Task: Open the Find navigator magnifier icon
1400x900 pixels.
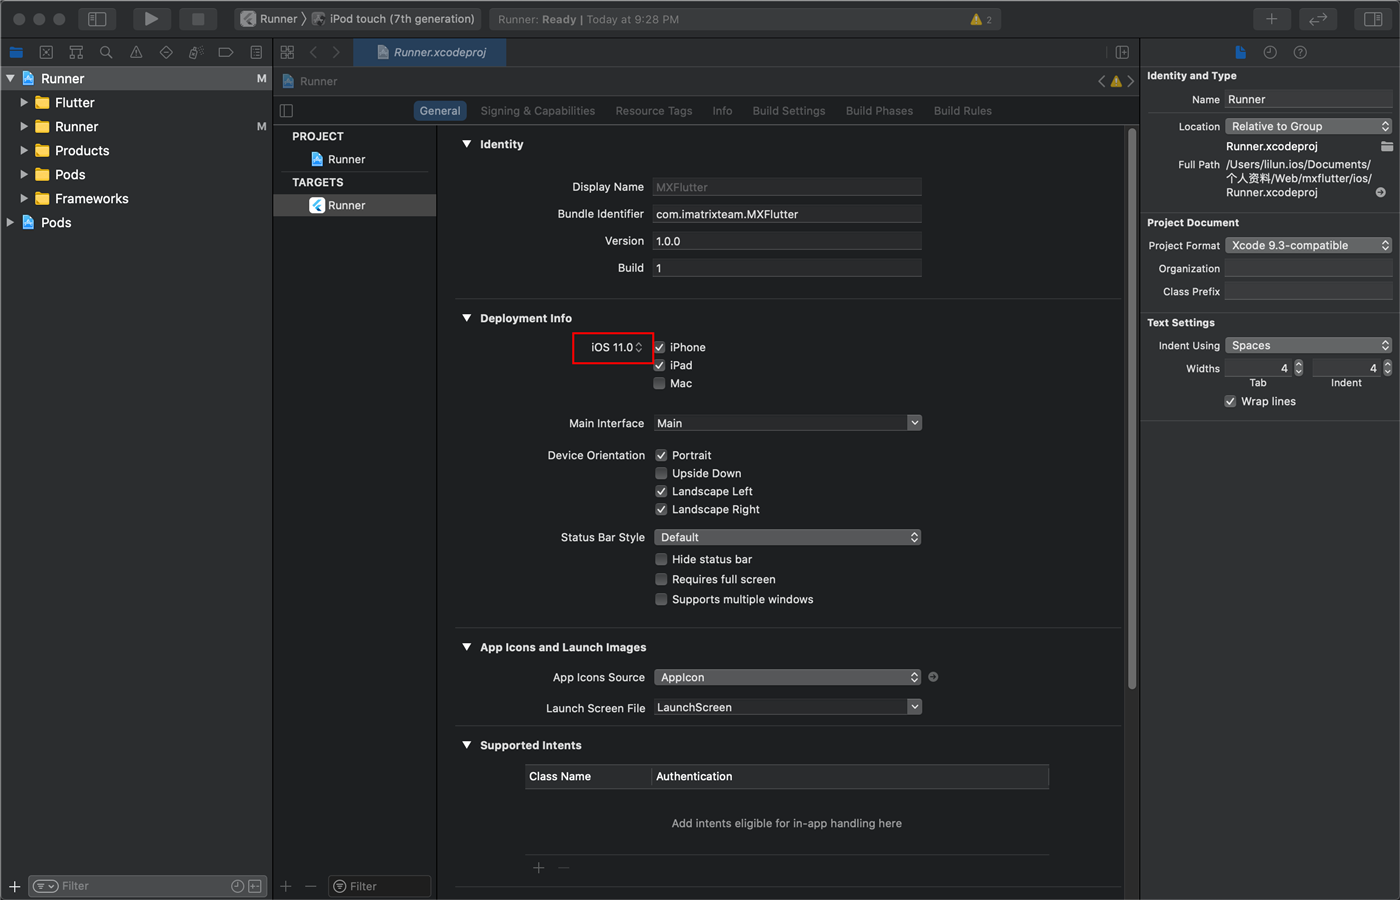Action: click(x=106, y=52)
